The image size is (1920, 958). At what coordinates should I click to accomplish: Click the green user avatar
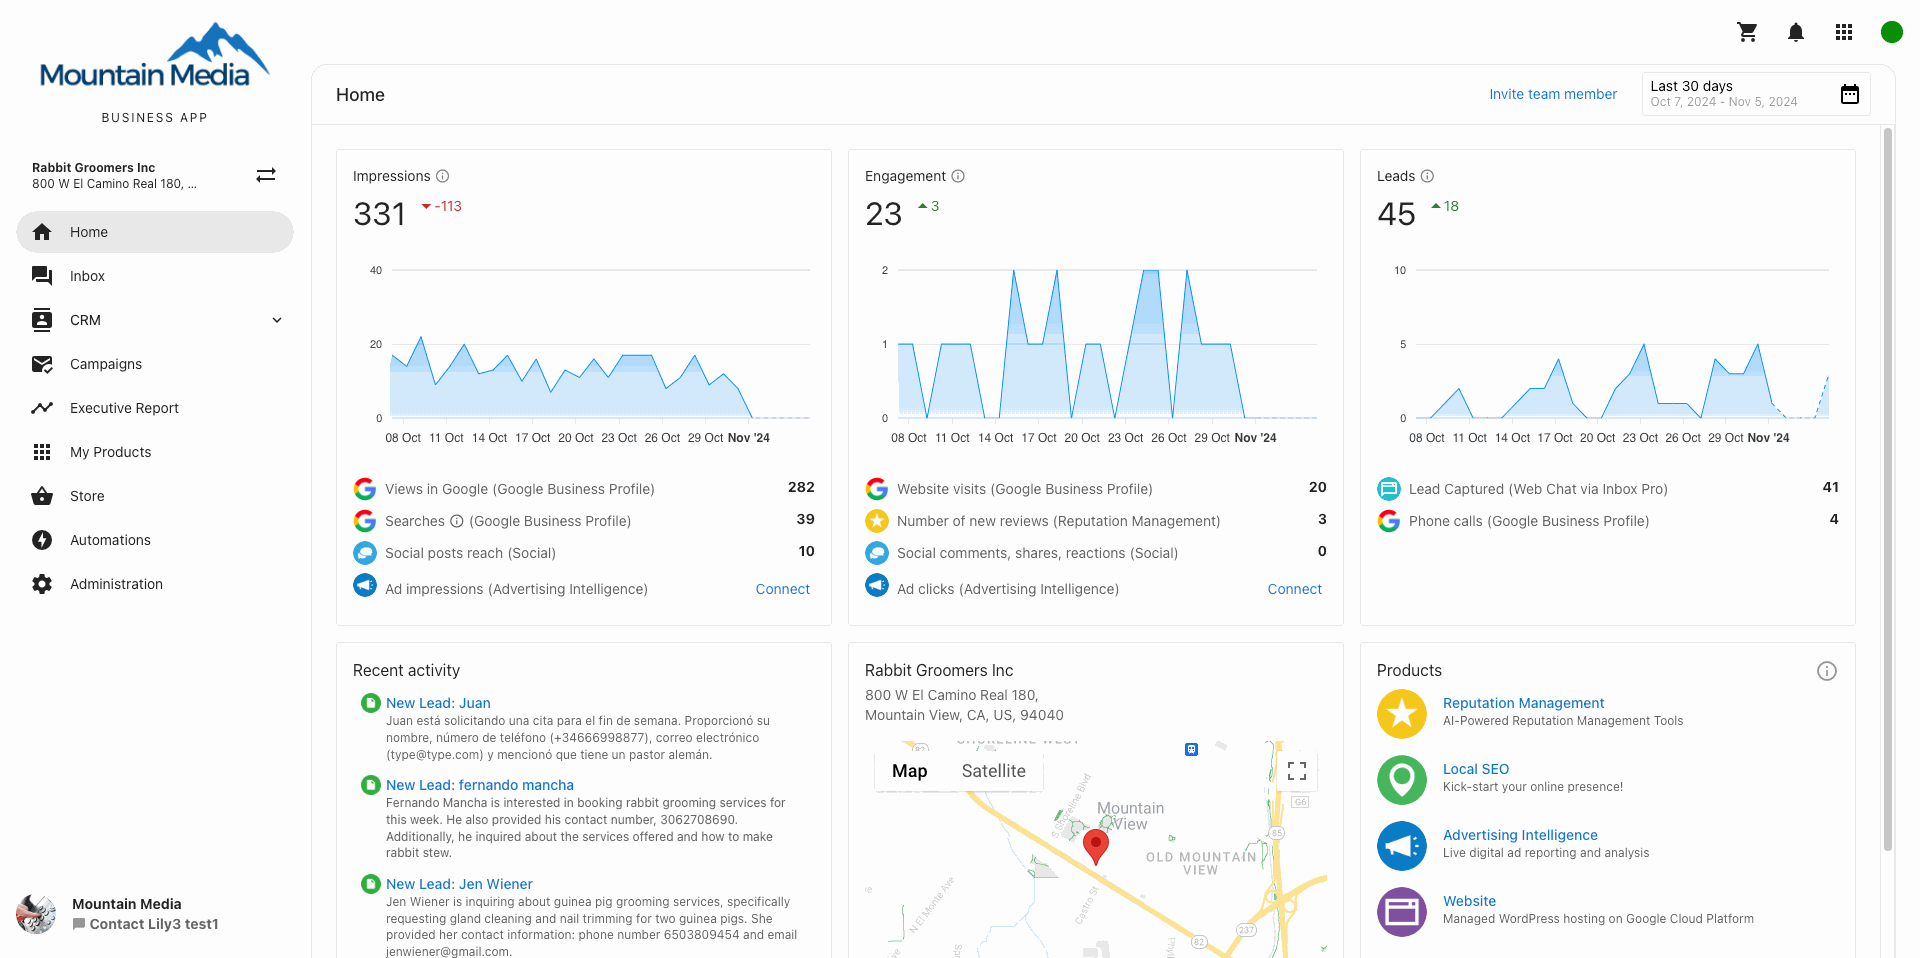pos(1891,32)
